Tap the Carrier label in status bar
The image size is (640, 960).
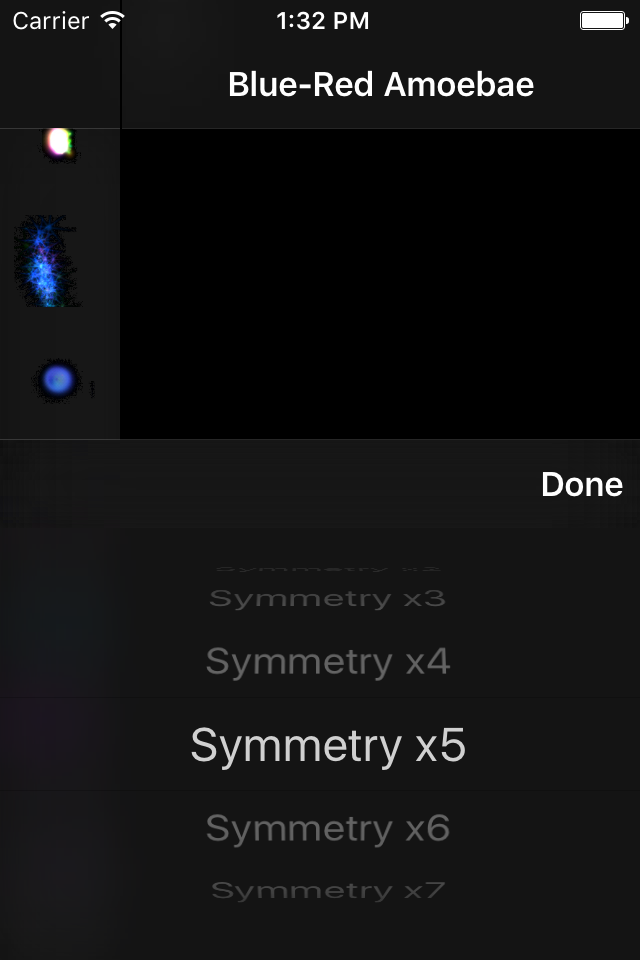(x=51, y=21)
